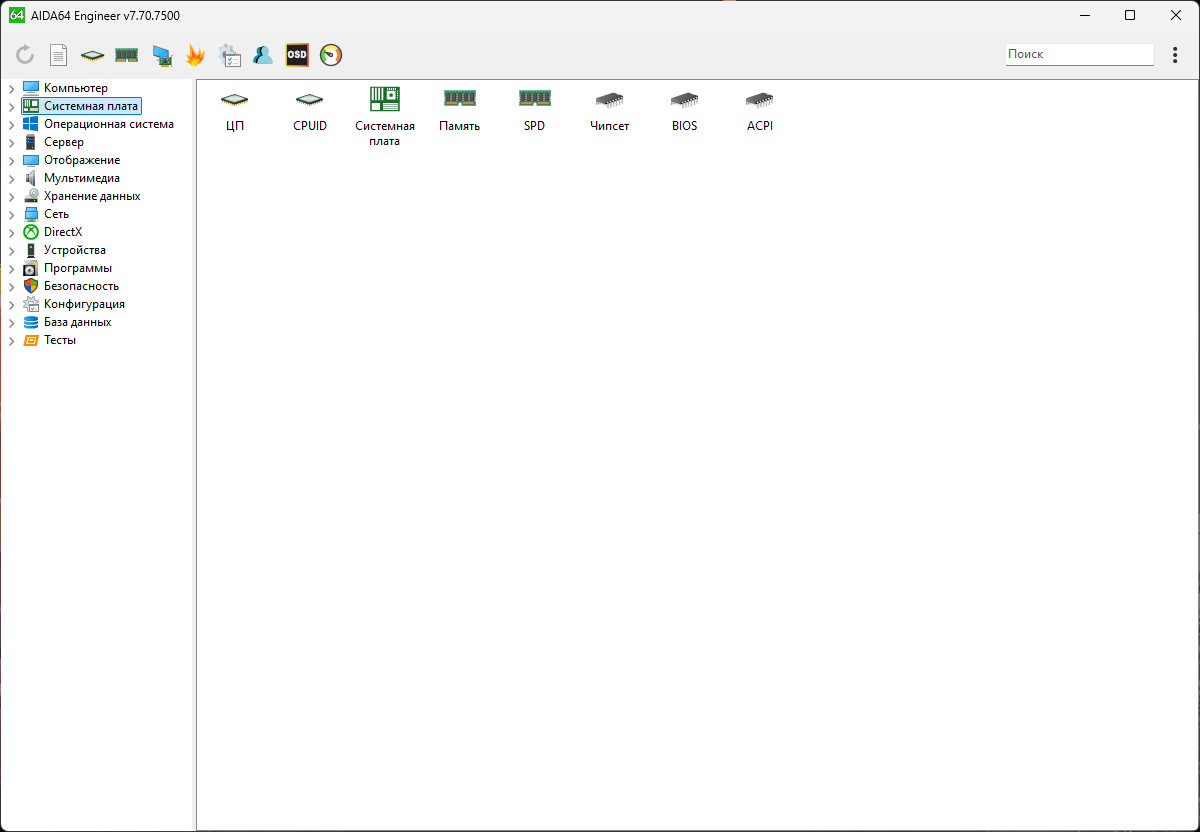The image size is (1200, 832).
Task: Open the three-dot menu next to search
Action: point(1175,55)
